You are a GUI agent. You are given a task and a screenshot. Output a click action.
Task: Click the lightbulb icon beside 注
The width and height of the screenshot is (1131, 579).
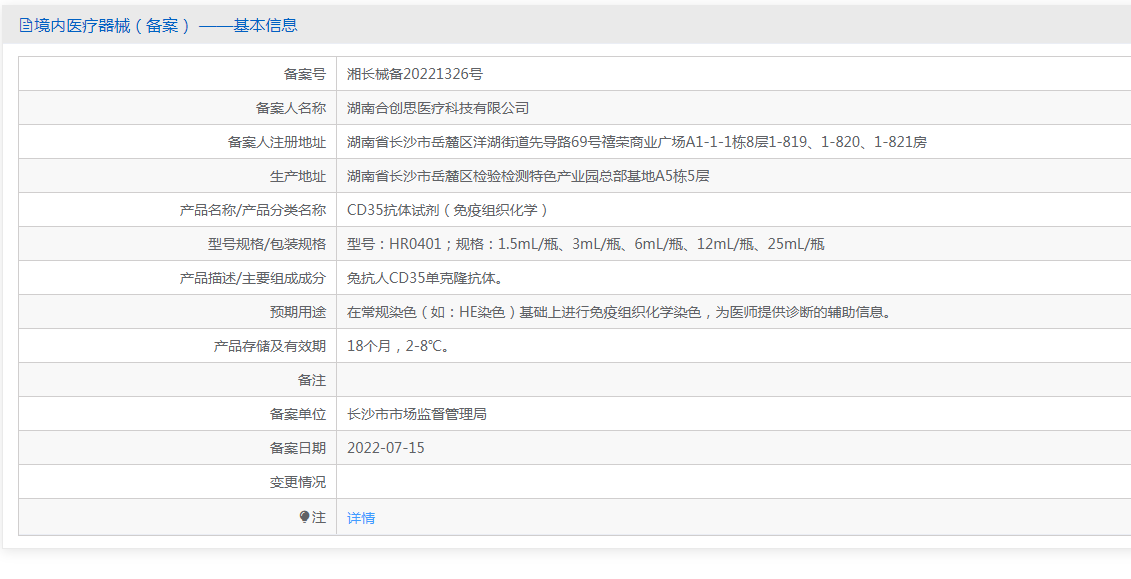click(304, 517)
